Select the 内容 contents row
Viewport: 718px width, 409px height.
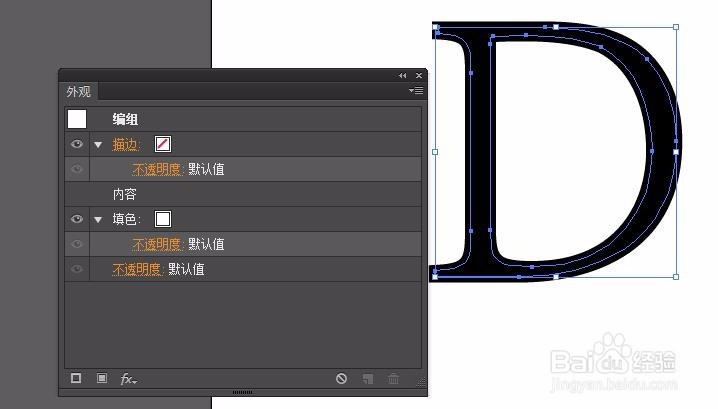coord(243,194)
